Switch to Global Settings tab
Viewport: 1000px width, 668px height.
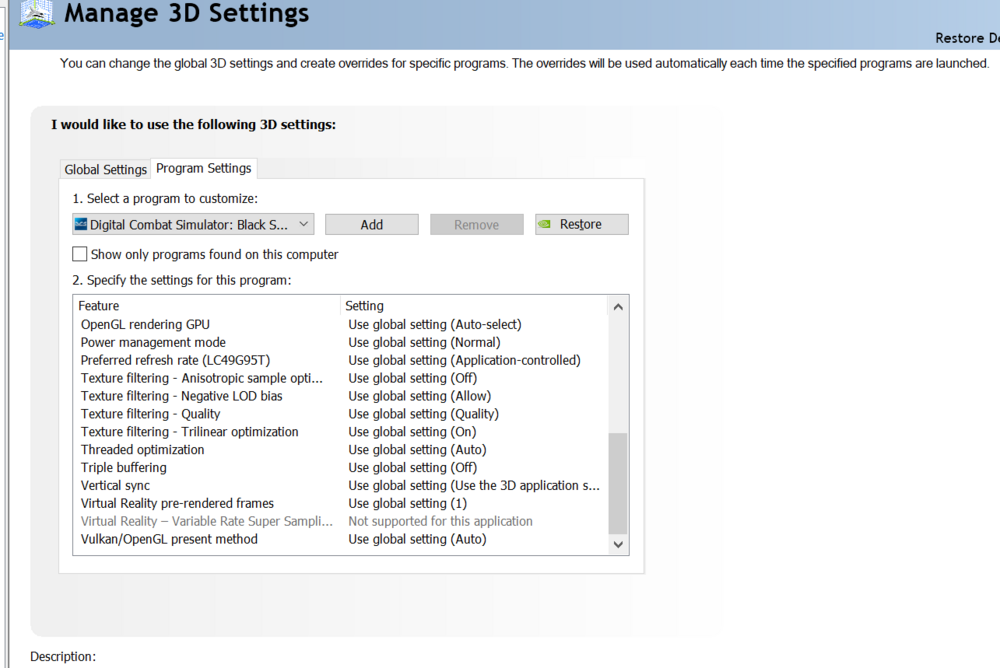[x=105, y=169]
